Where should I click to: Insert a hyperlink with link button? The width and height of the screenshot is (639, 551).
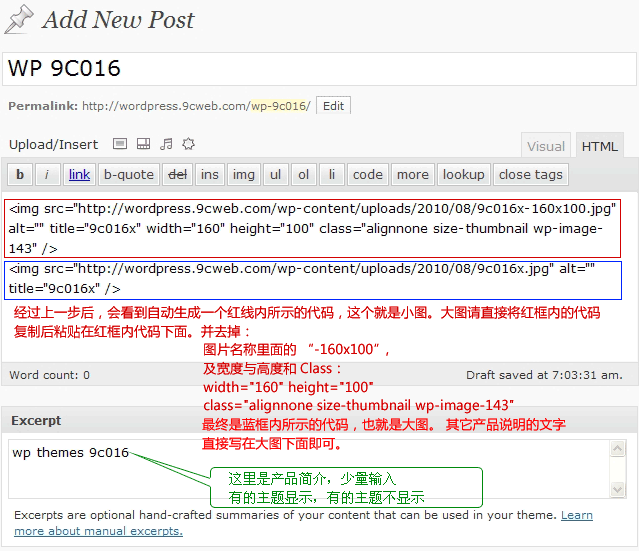(79, 174)
